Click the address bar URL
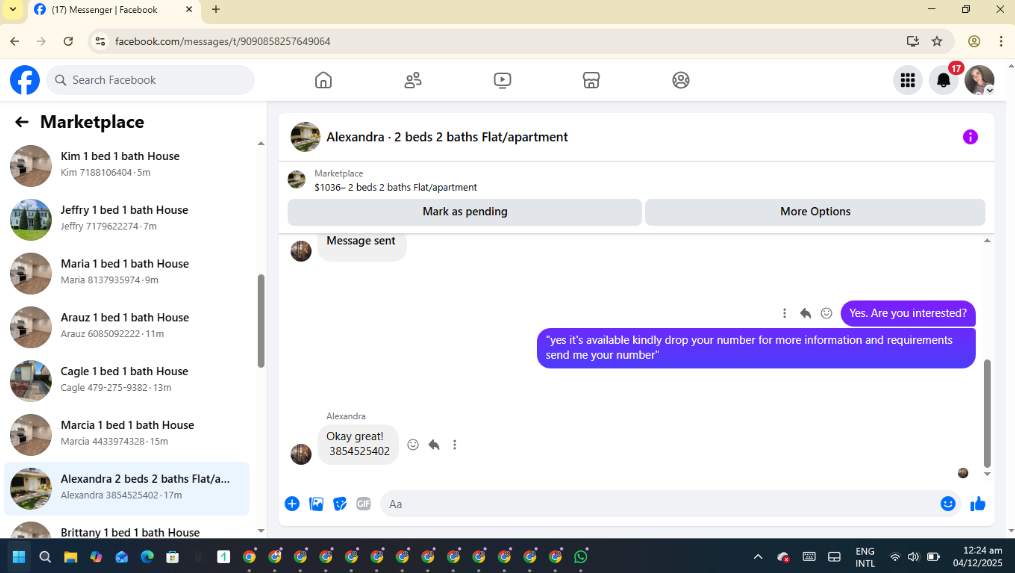This screenshot has height=573, width=1015. [223, 41]
